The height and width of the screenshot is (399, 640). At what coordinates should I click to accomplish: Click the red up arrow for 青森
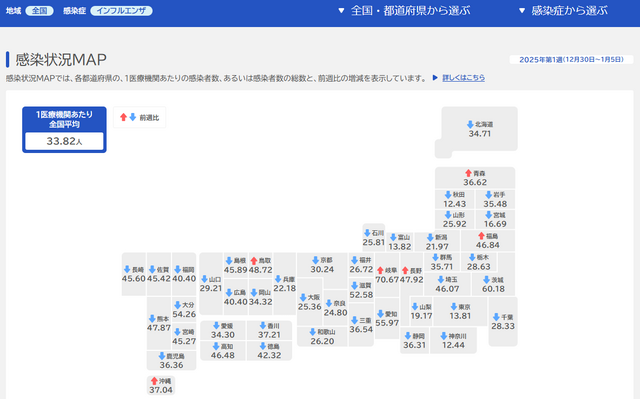[468, 173]
